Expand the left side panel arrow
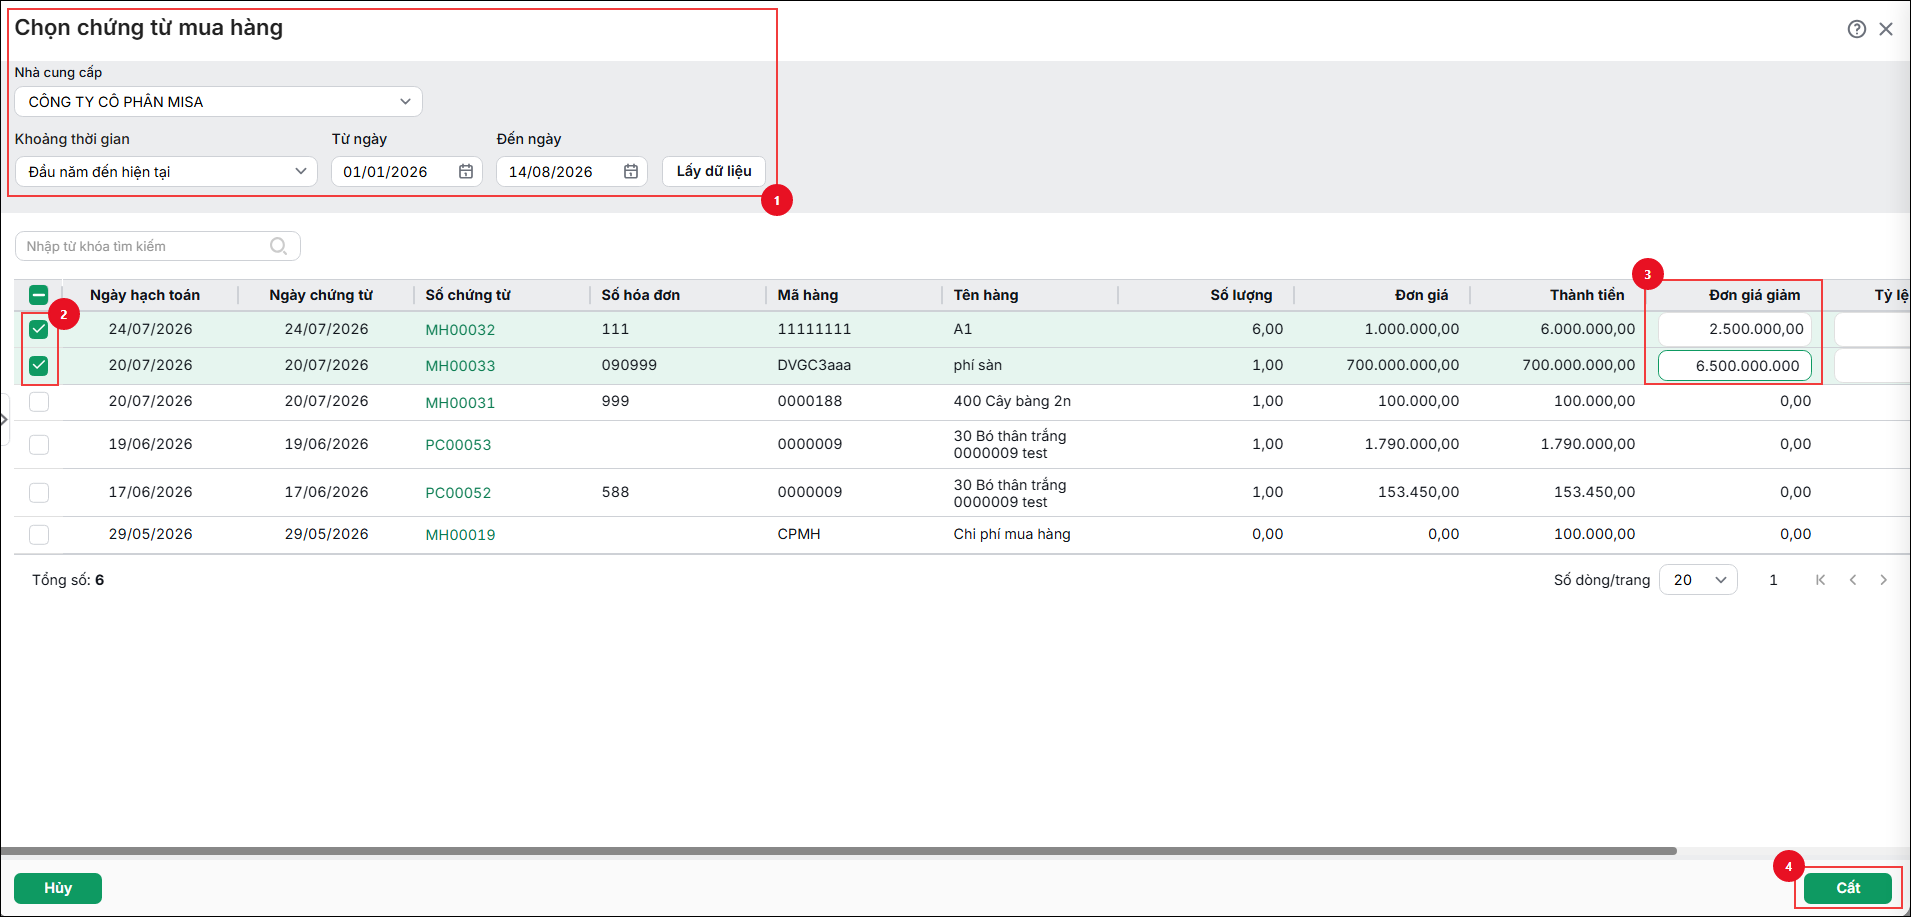 [x=4, y=419]
